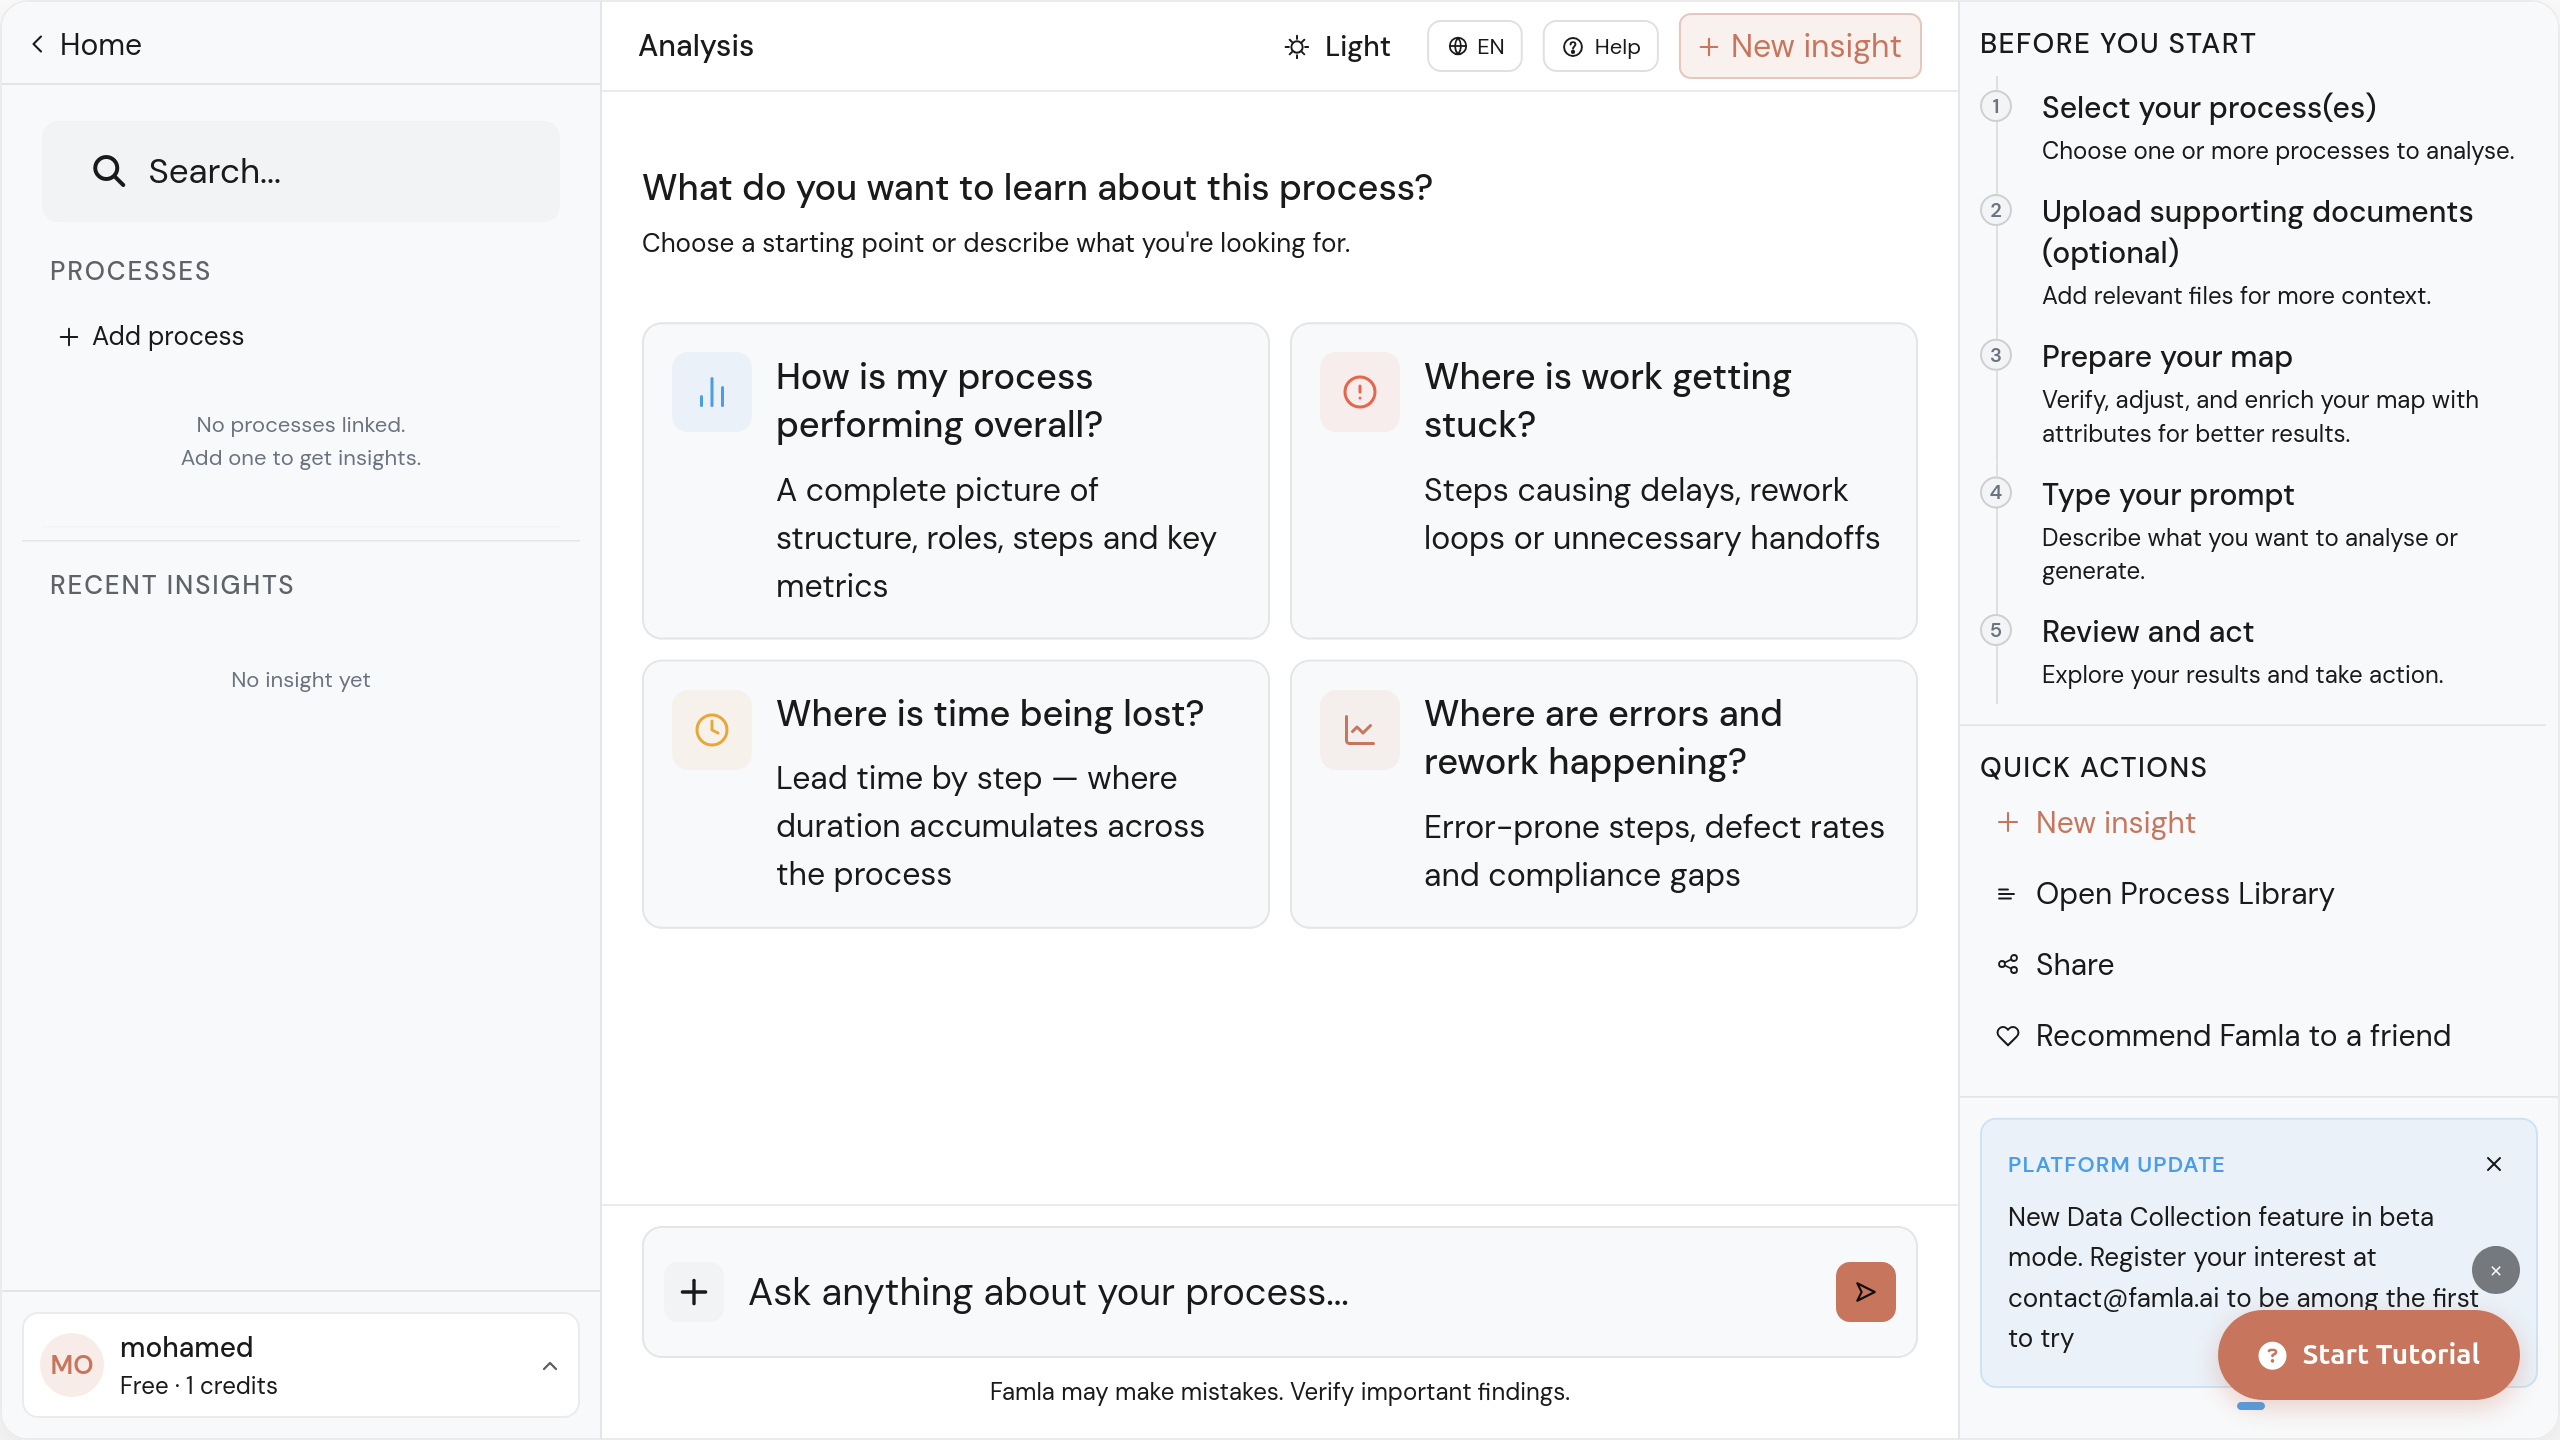Select 'Where is work getting stuck?' card

(x=1604, y=480)
